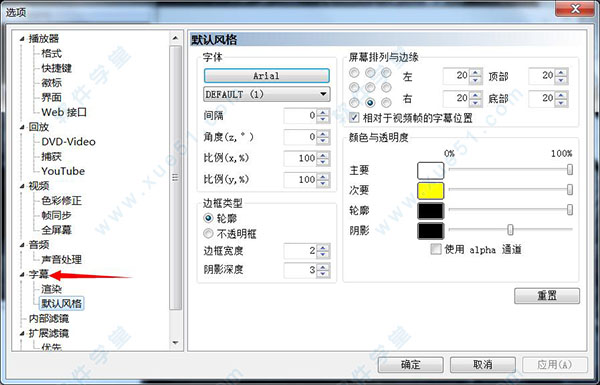Click the 重置 reset button
The image size is (600, 385).
click(547, 296)
